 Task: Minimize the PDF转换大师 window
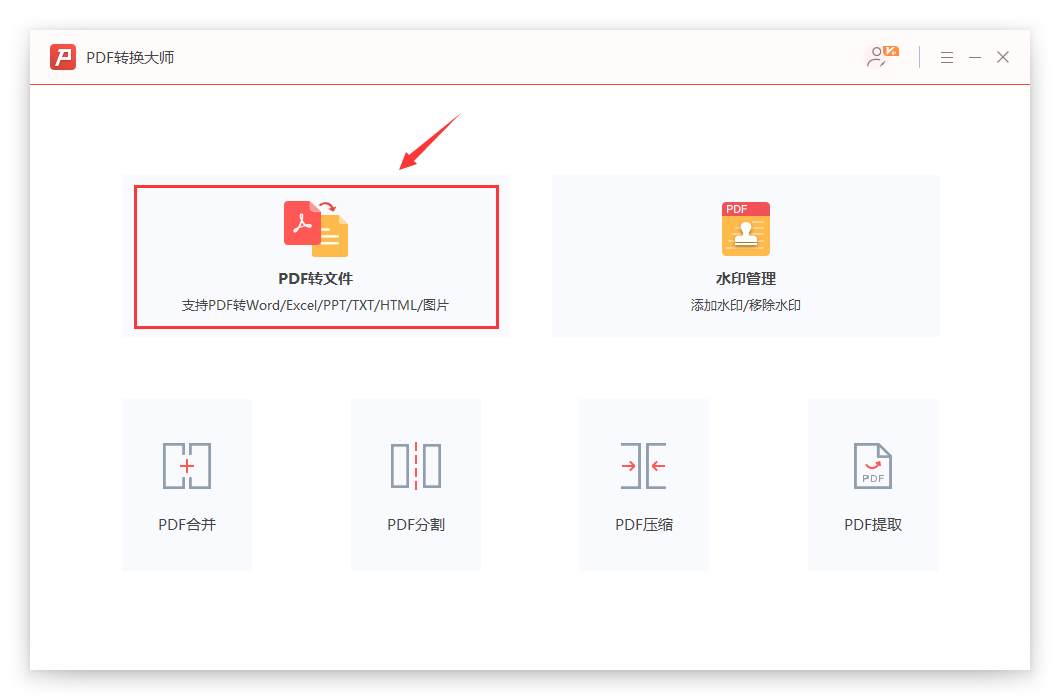(x=974, y=58)
